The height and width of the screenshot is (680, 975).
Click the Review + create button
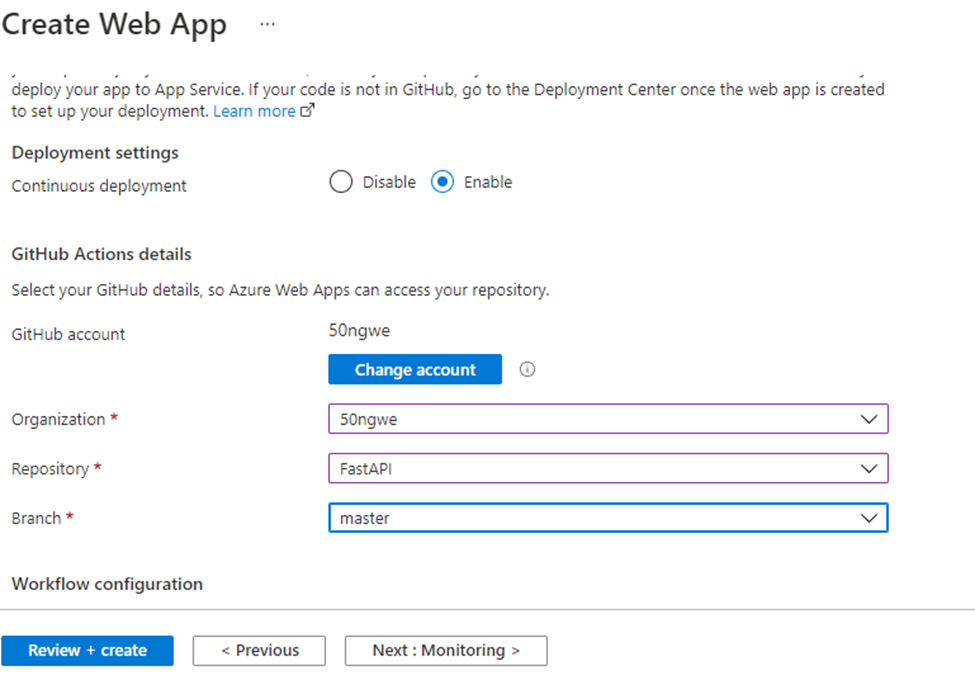click(x=87, y=651)
